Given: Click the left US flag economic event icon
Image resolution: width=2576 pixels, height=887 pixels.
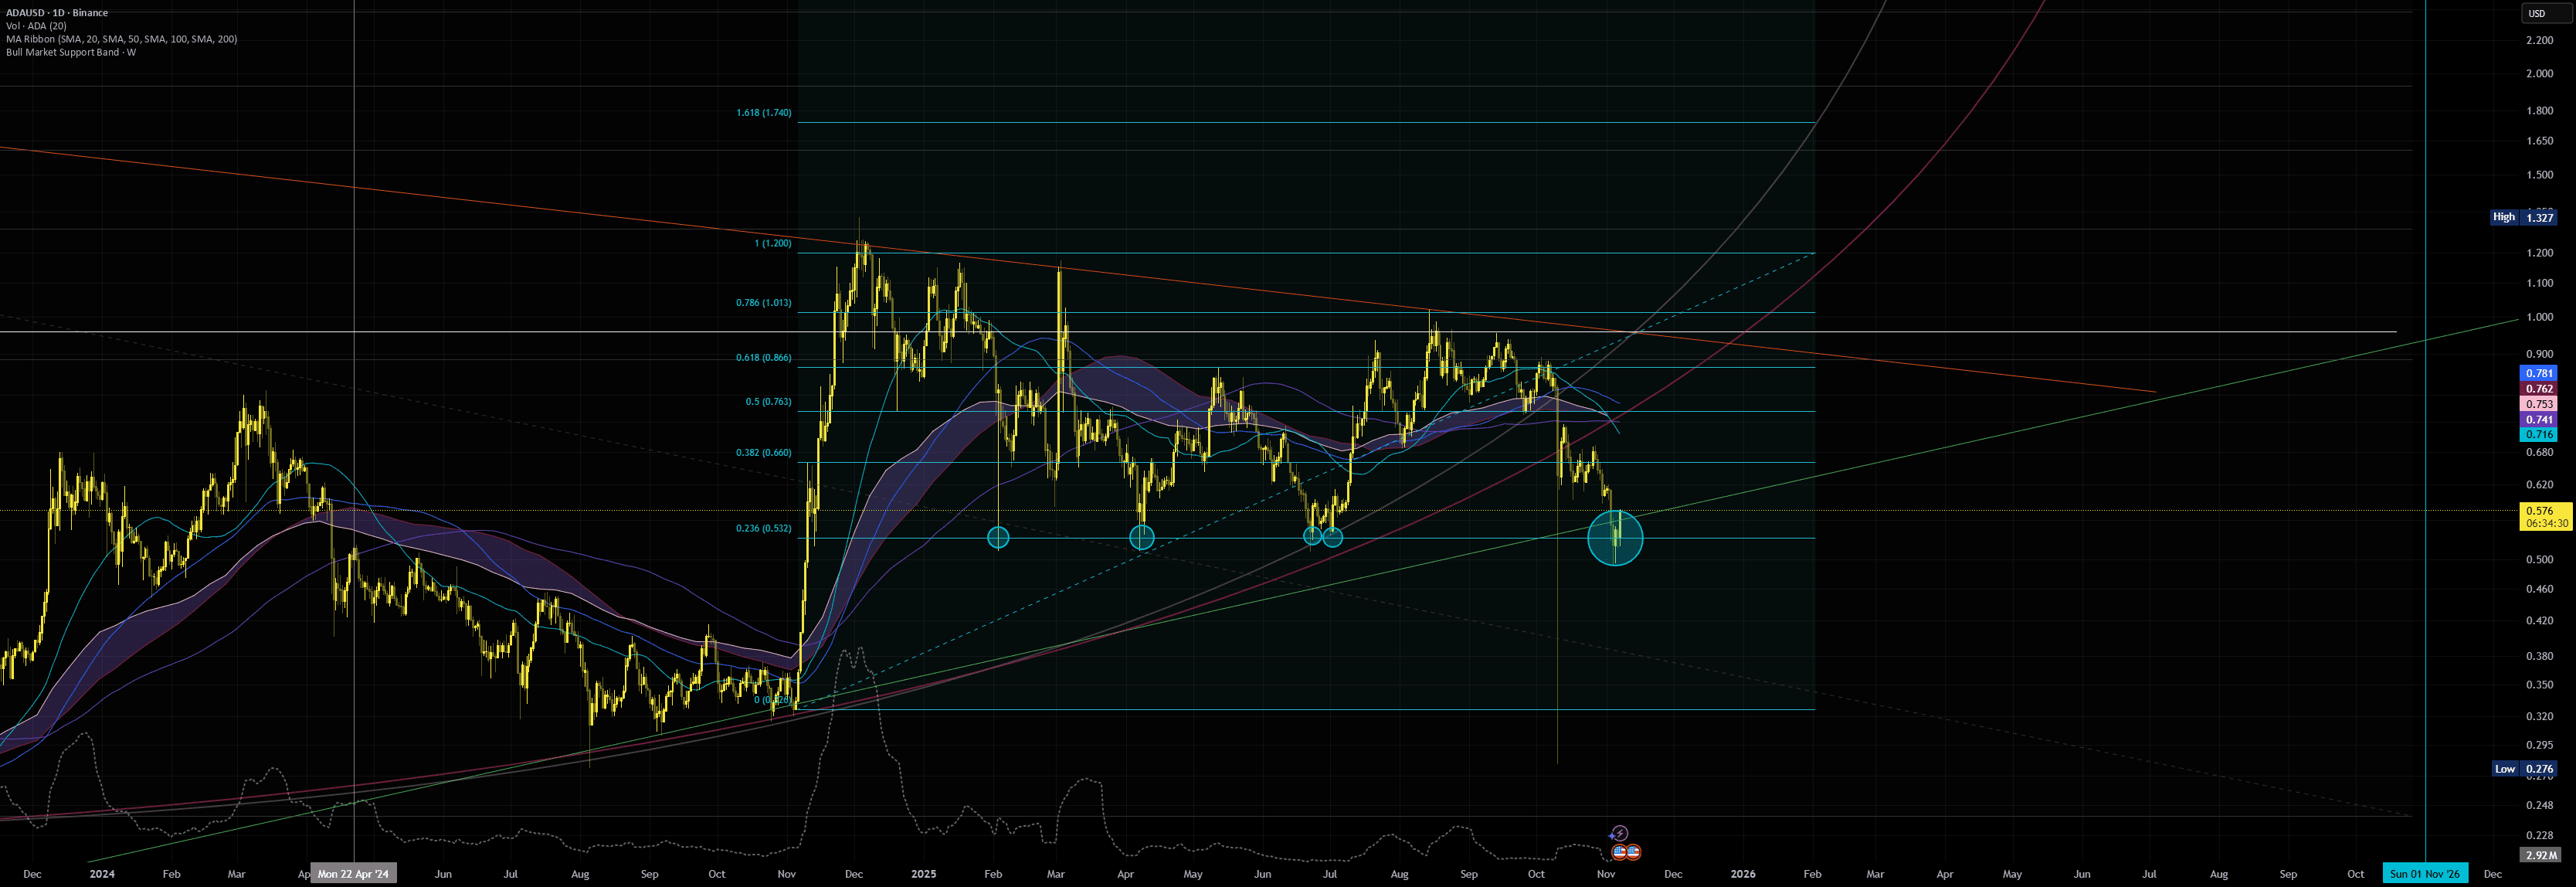Looking at the screenshot, I should point(1619,852).
